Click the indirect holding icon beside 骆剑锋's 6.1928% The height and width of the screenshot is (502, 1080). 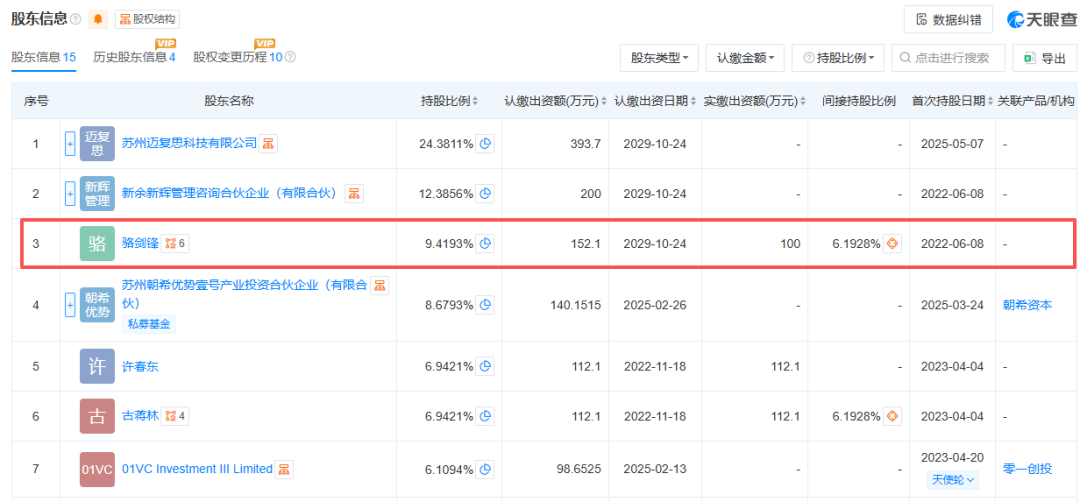click(x=892, y=243)
